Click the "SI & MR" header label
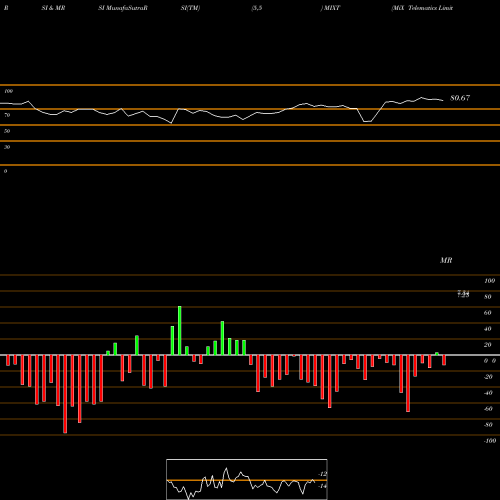This screenshot has width=500, height=500. (x=53, y=8)
